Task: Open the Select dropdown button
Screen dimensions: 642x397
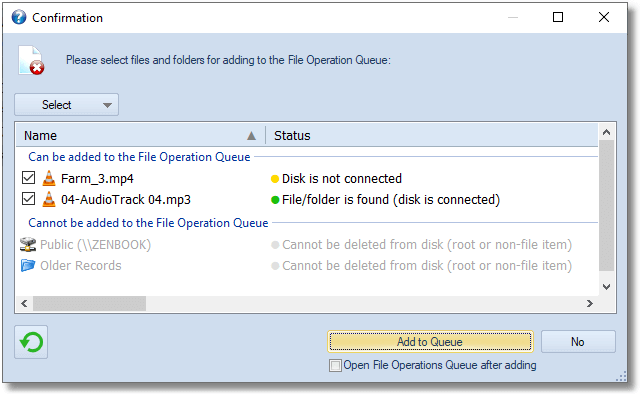Action: pyautogui.click(x=67, y=105)
